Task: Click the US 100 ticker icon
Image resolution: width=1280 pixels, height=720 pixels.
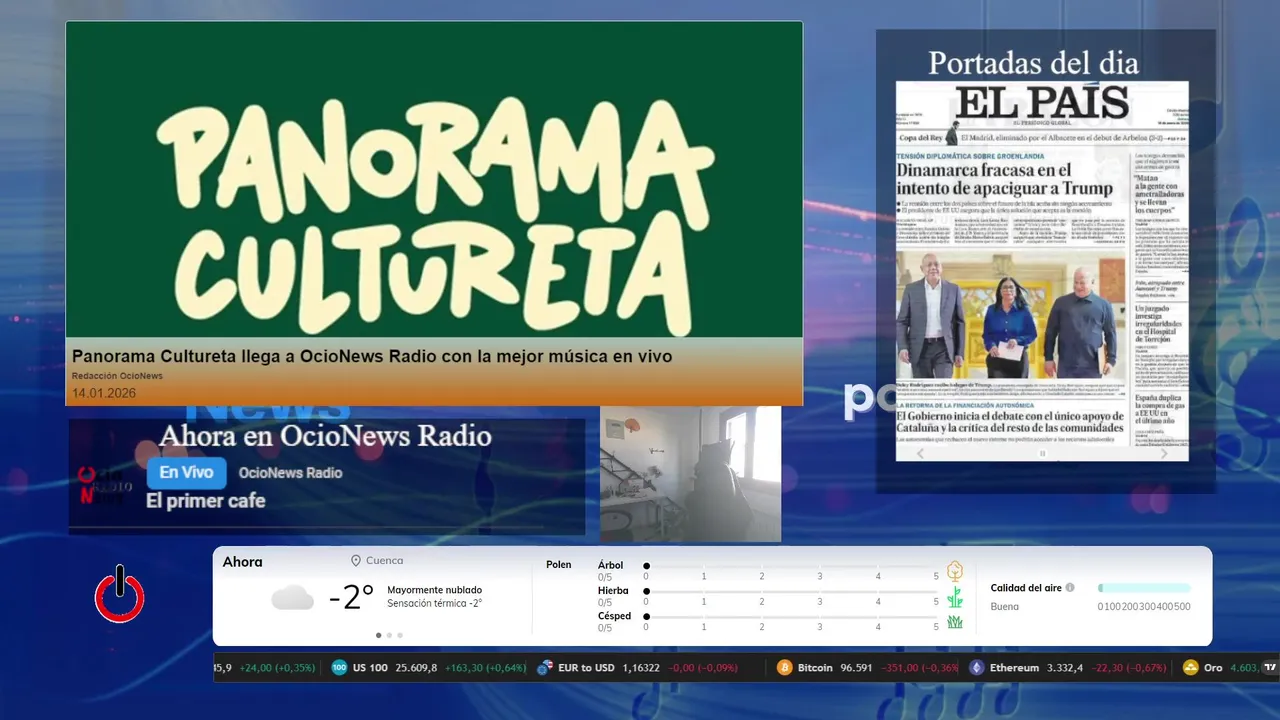Action: coord(339,667)
